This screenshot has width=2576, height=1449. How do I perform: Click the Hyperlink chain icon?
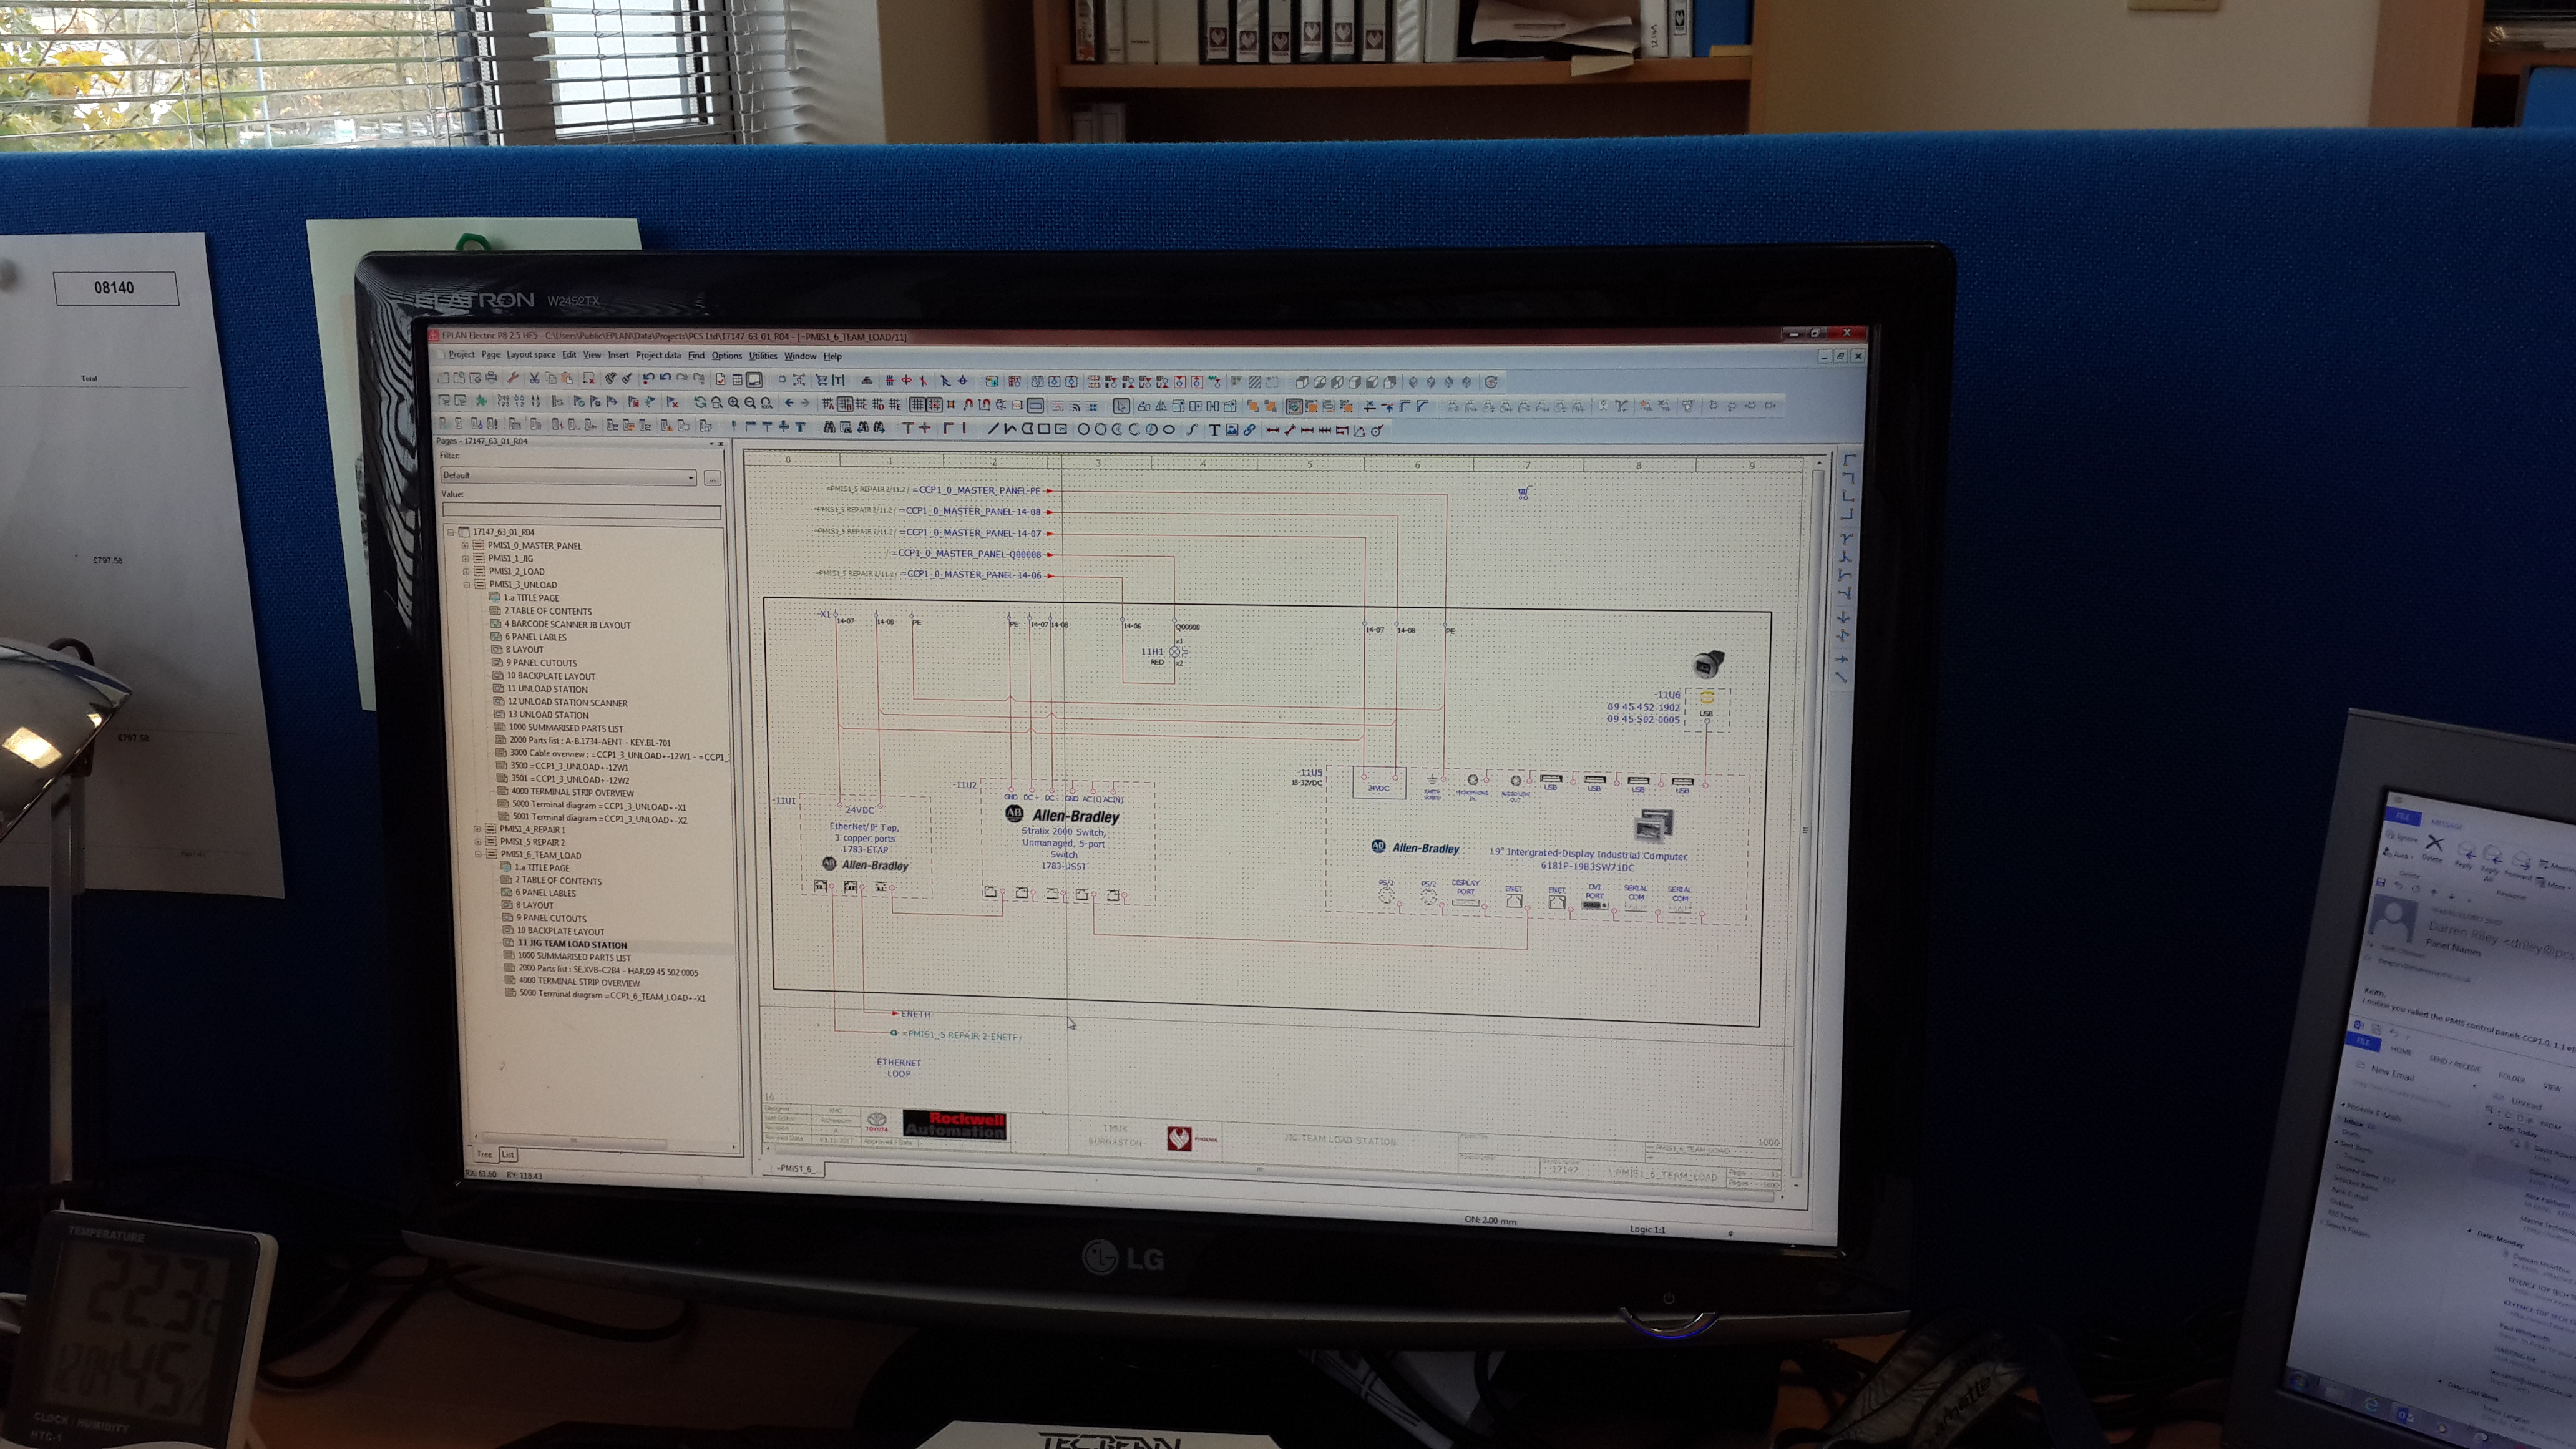tap(1249, 430)
